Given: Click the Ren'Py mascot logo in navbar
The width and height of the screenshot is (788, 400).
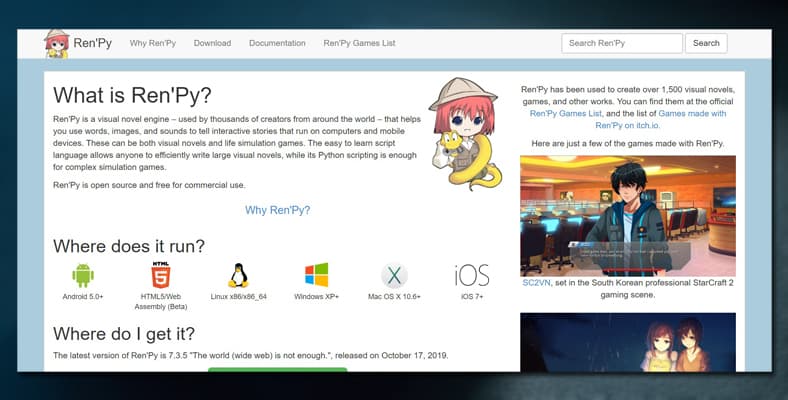Looking at the screenshot, I should coord(56,44).
